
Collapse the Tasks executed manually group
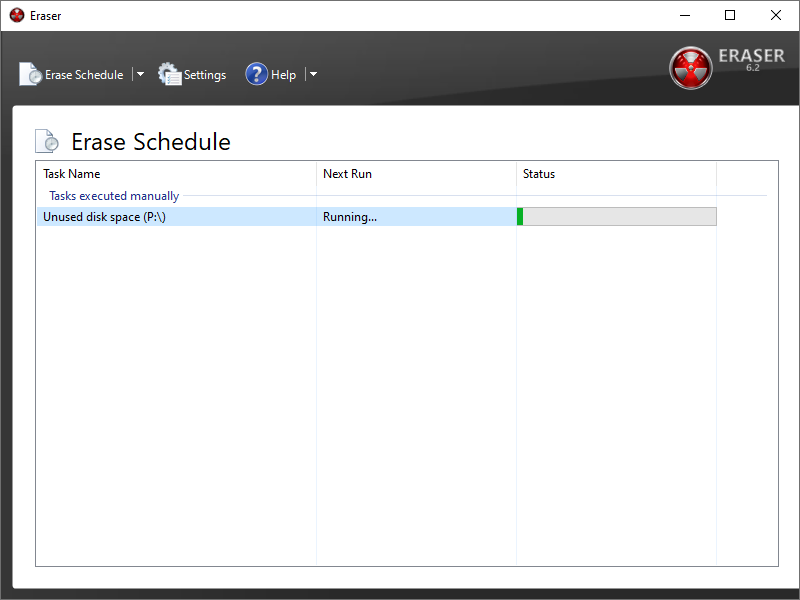114,196
